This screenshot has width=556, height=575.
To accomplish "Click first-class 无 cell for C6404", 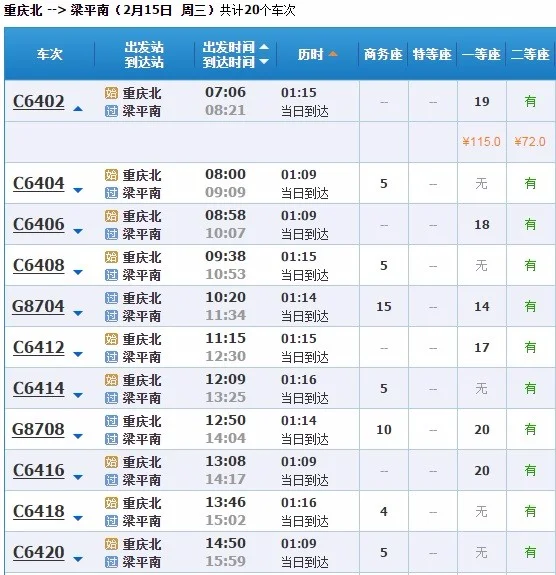I will [482, 183].
